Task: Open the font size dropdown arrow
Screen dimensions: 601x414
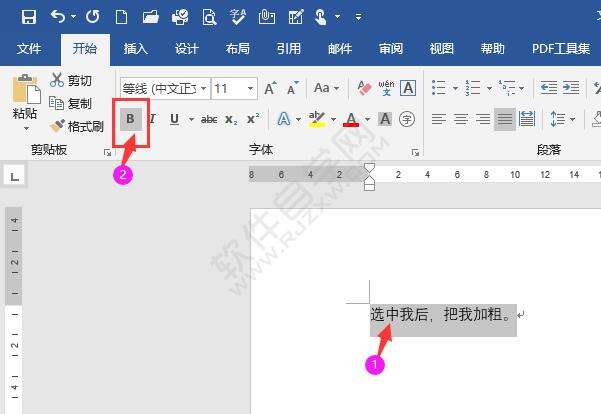Action: click(x=250, y=89)
